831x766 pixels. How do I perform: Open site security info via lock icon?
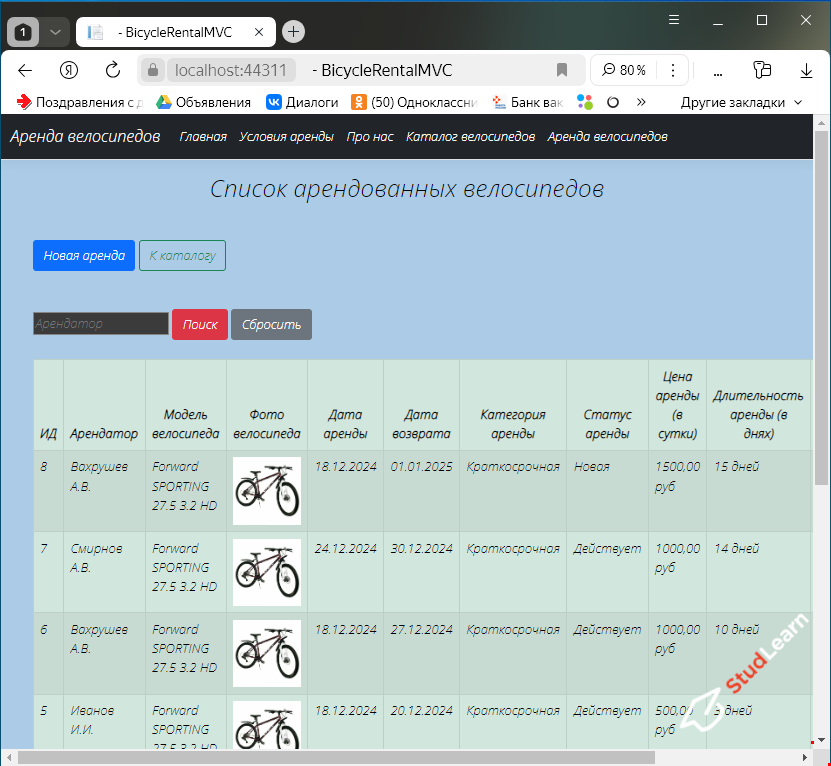click(151, 70)
